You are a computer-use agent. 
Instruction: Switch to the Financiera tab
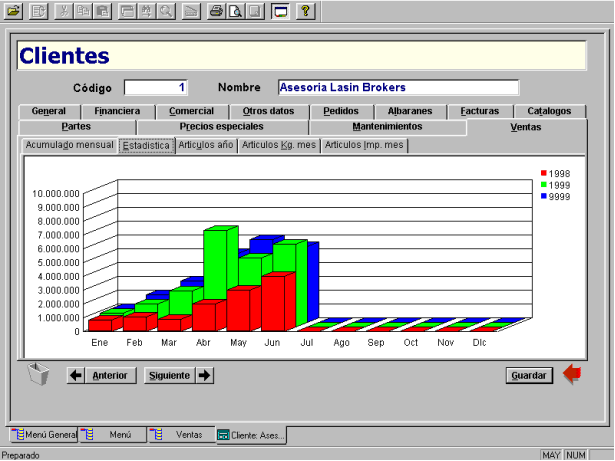(x=117, y=111)
